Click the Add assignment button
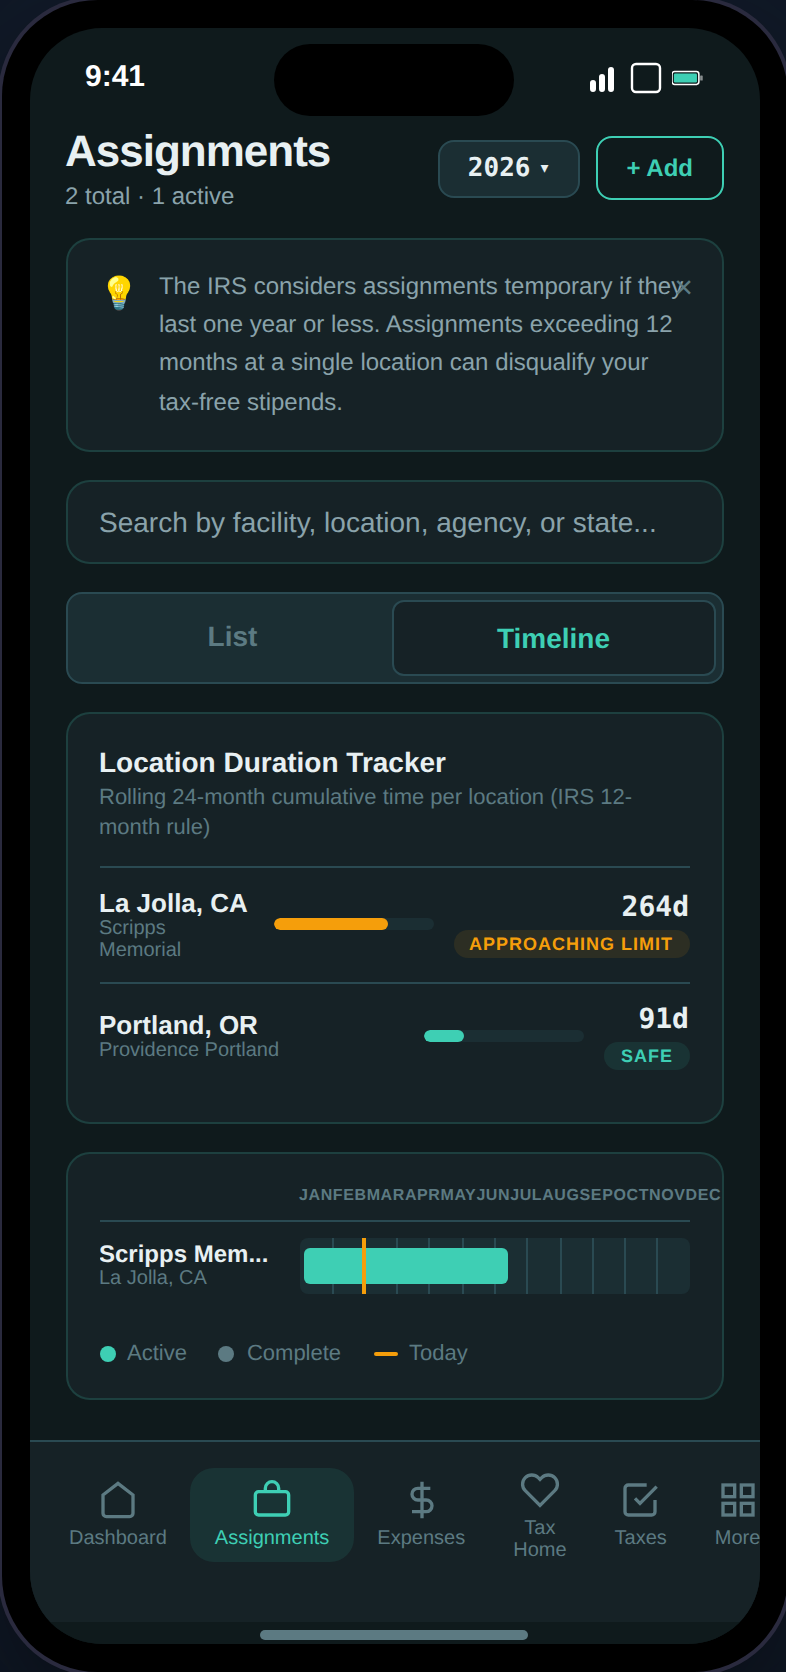This screenshot has height=1672, width=786. [659, 168]
